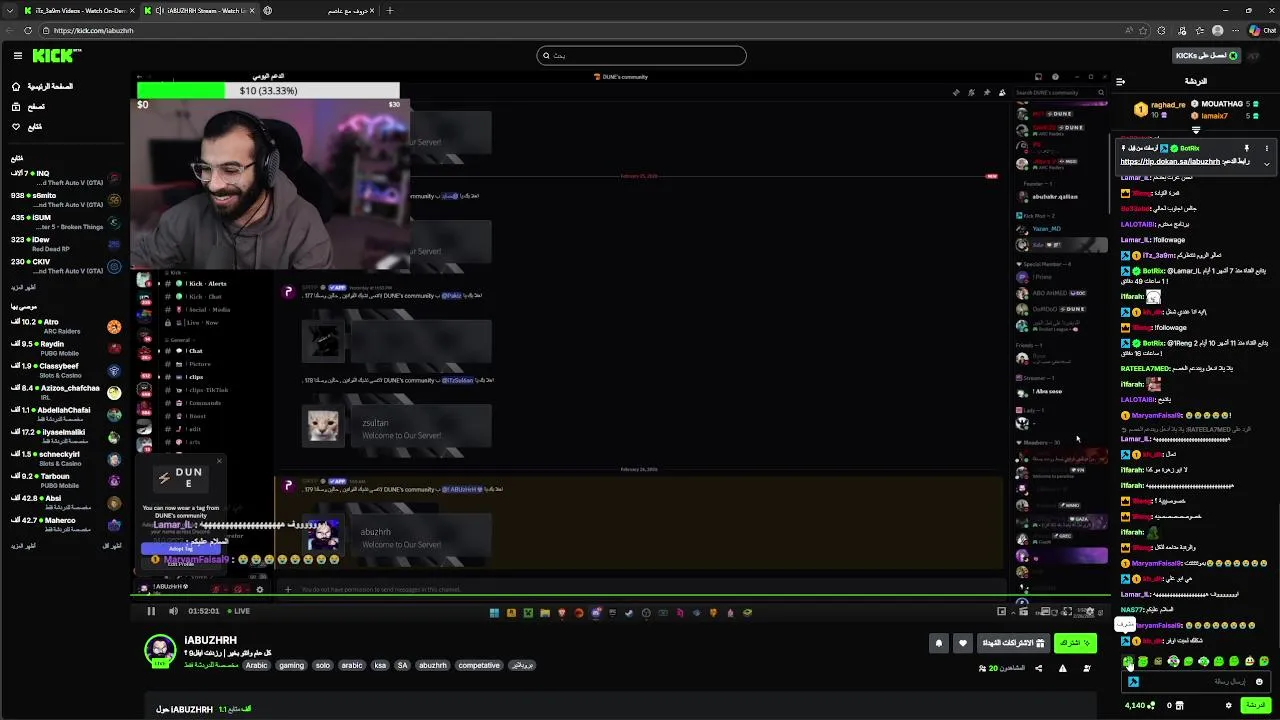Open CKIV channel in sidebar

(64, 266)
